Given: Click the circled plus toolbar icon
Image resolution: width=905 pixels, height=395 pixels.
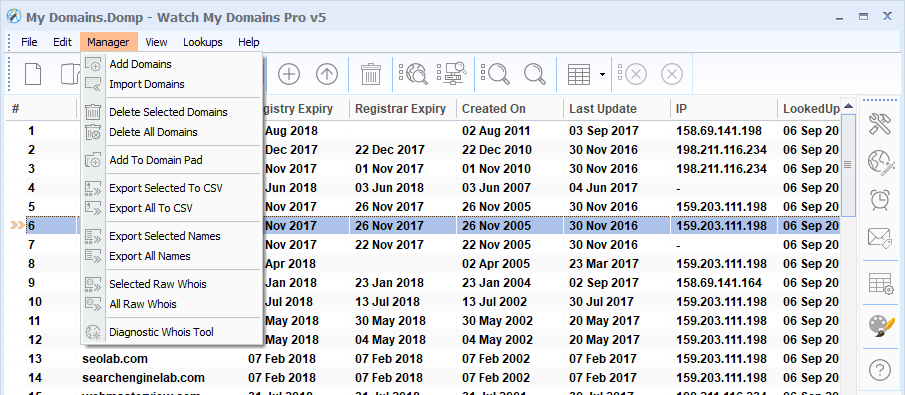Looking at the screenshot, I should (x=289, y=74).
